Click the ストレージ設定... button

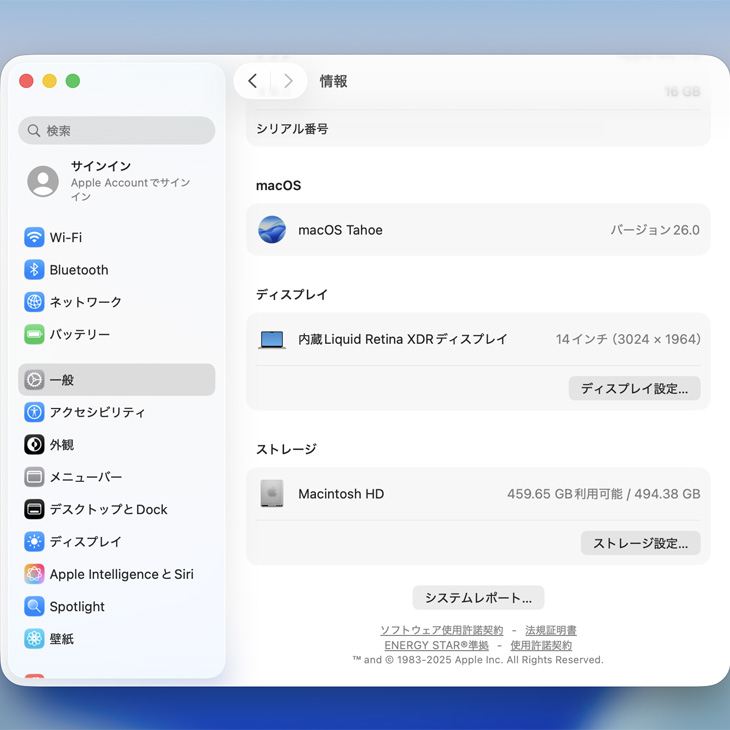point(640,543)
